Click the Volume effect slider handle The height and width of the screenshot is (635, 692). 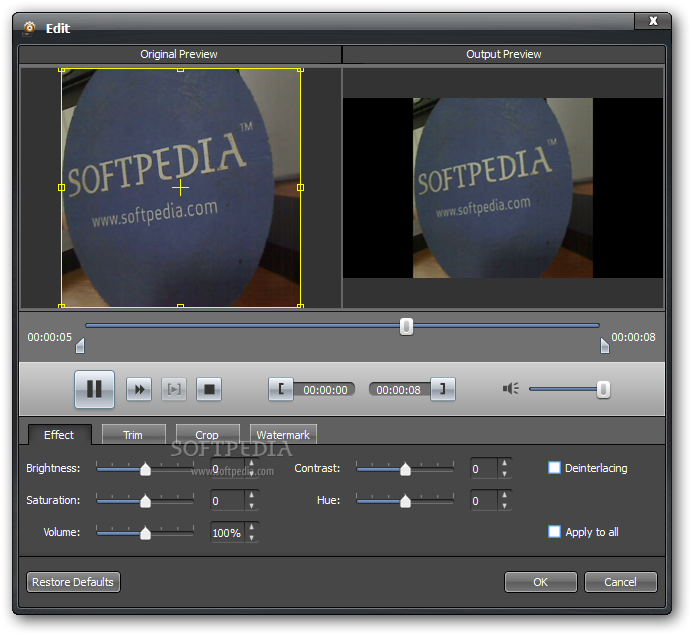pyautogui.click(x=145, y=533)
